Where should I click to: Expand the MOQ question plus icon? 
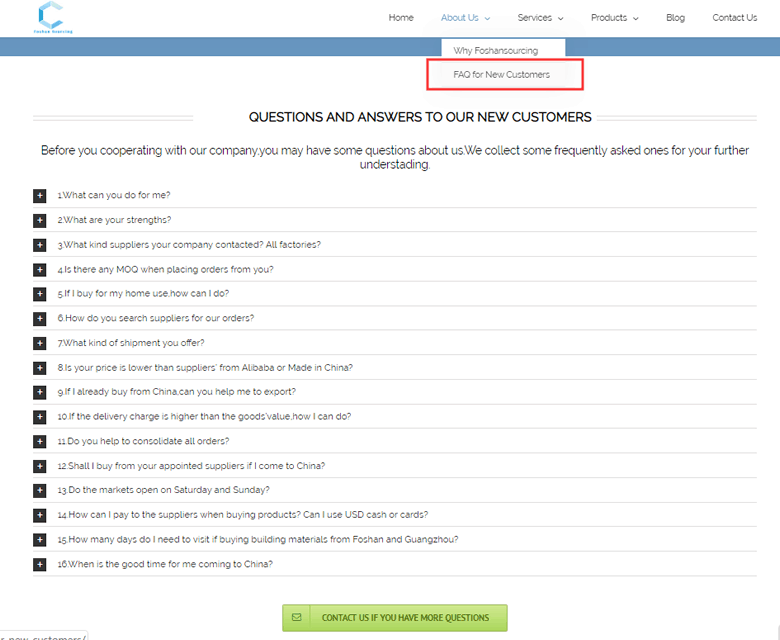point(40,270)
